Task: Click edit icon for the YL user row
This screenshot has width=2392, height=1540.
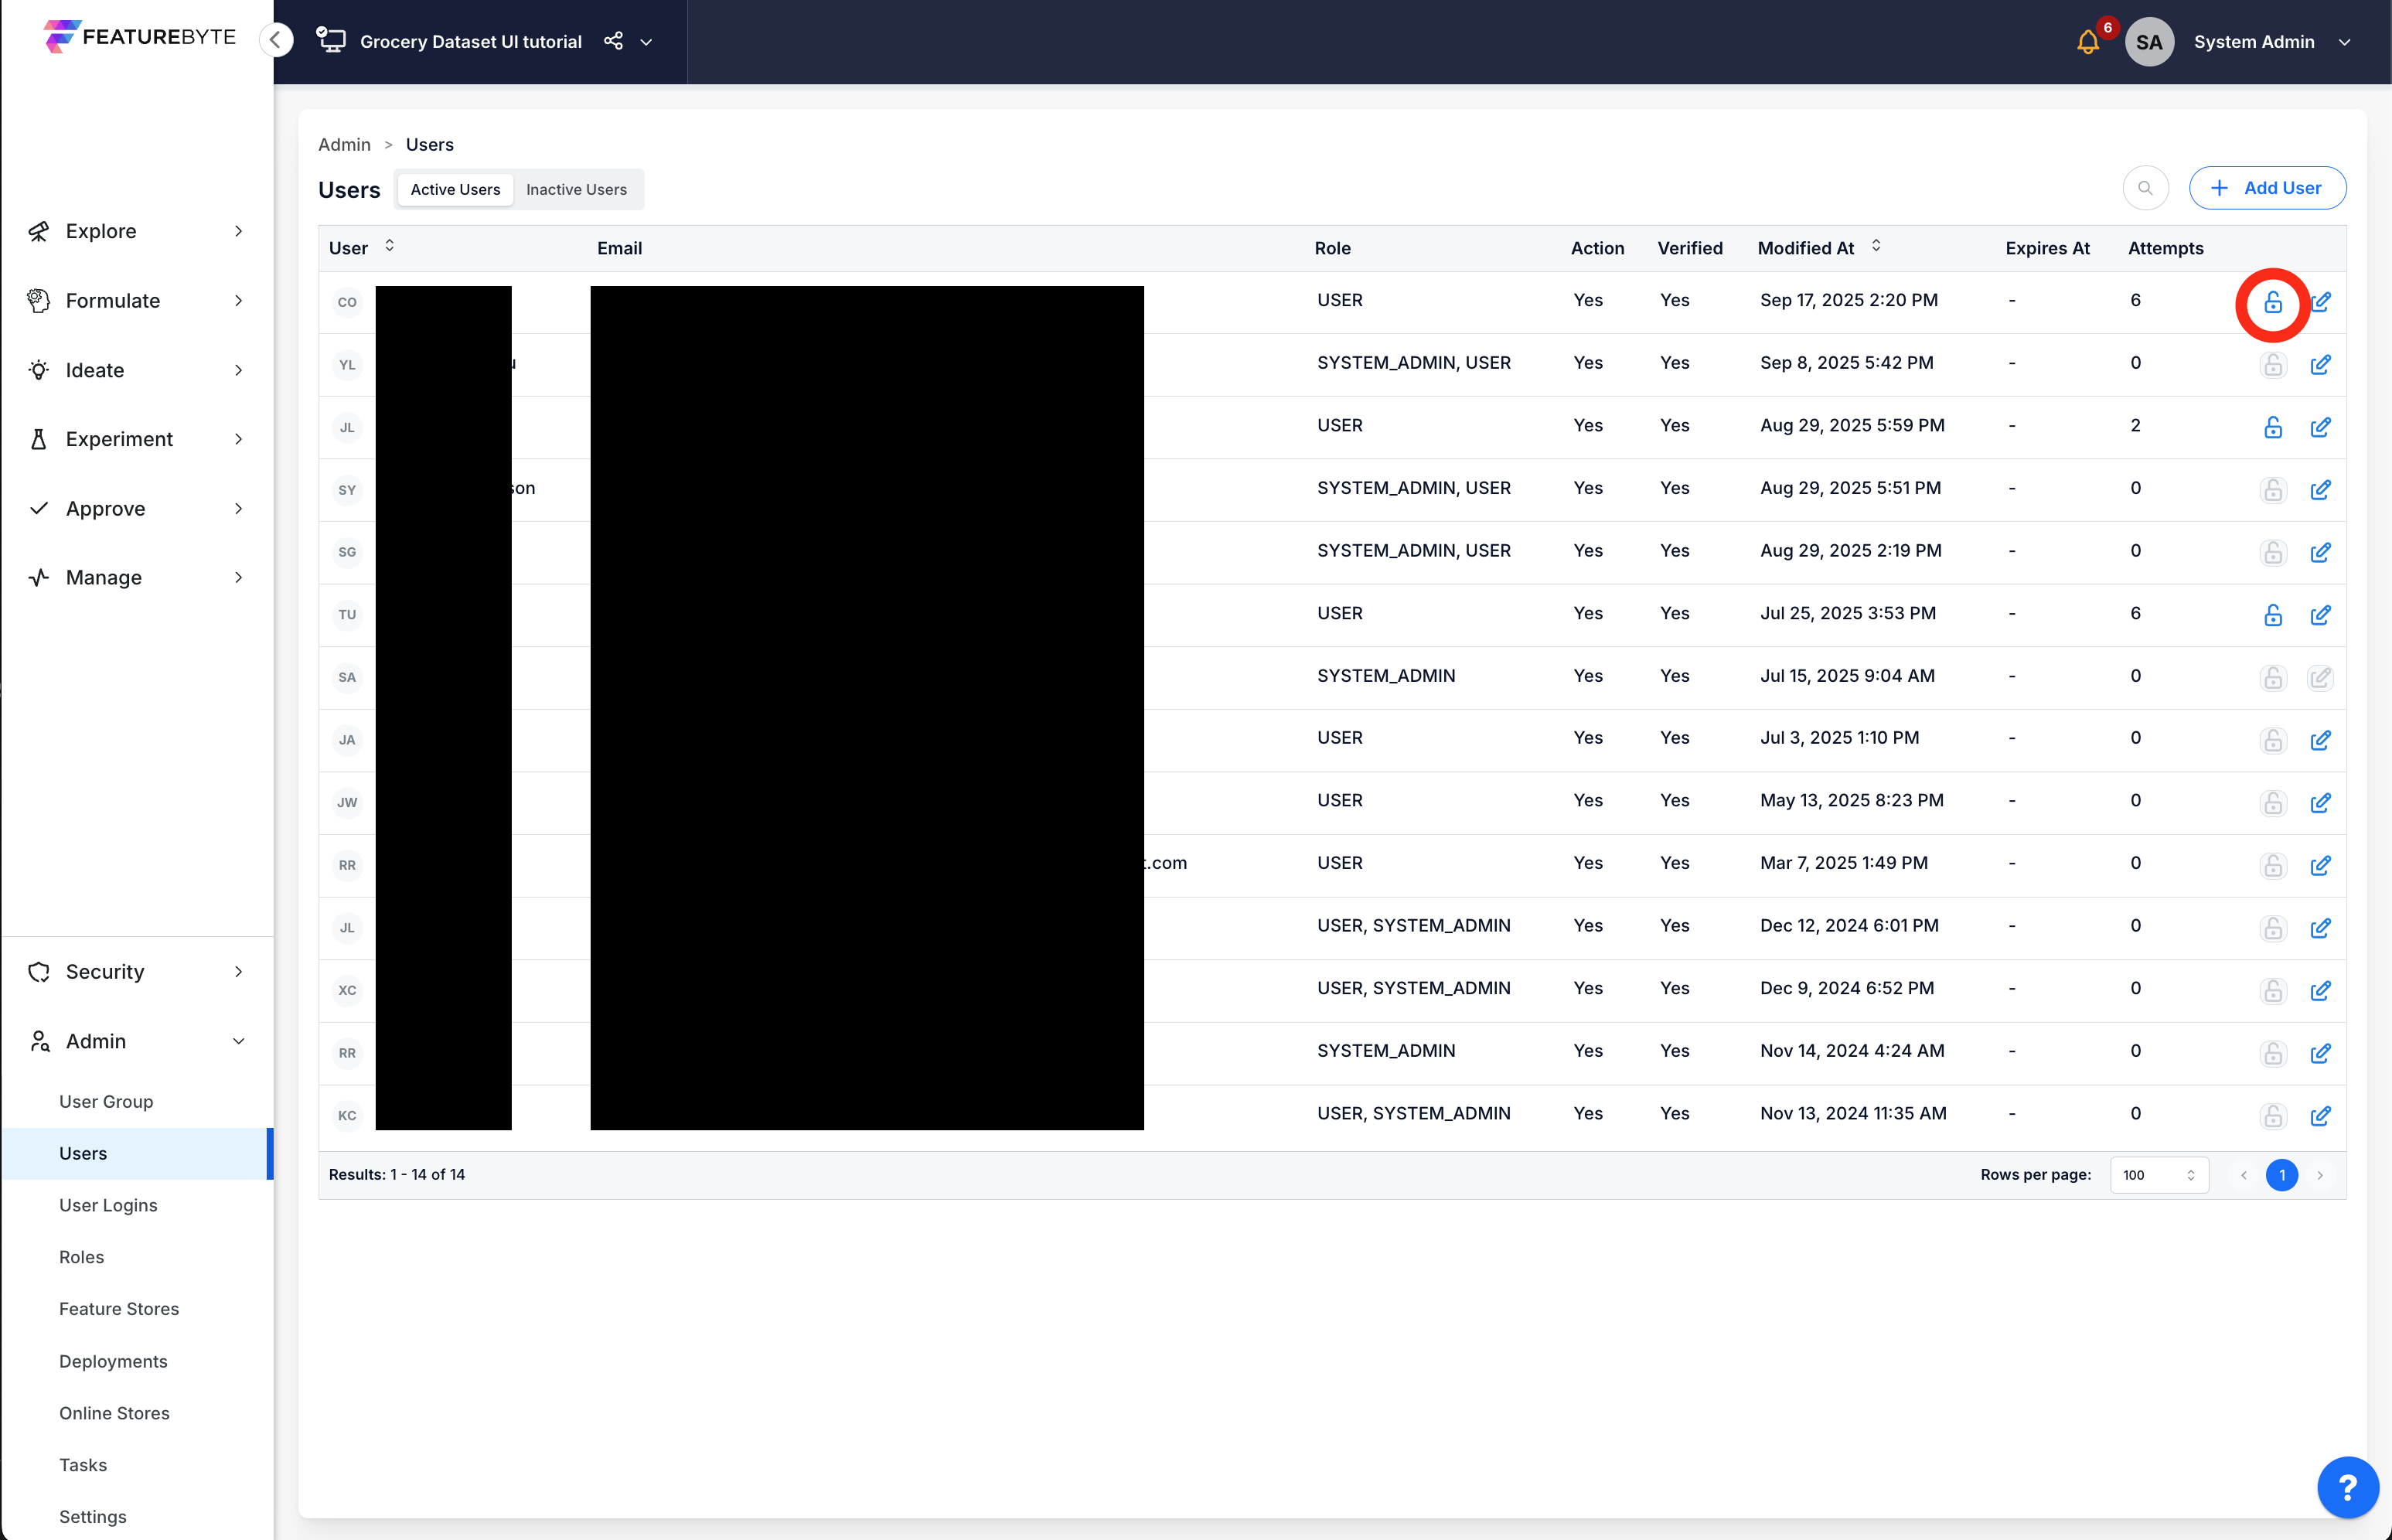Action: tap(2320, 365)
